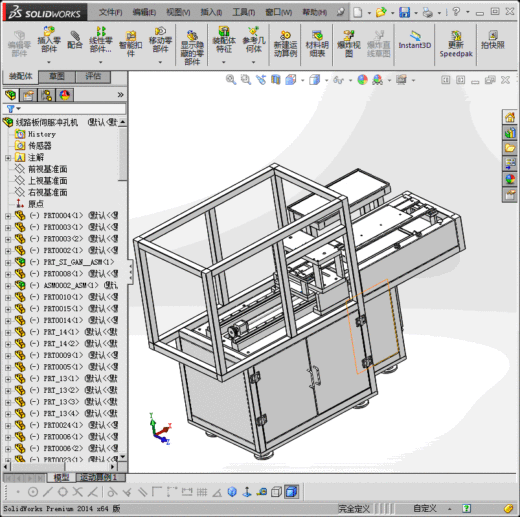Open the 拍快照 snapshot tool

[493, 40]
